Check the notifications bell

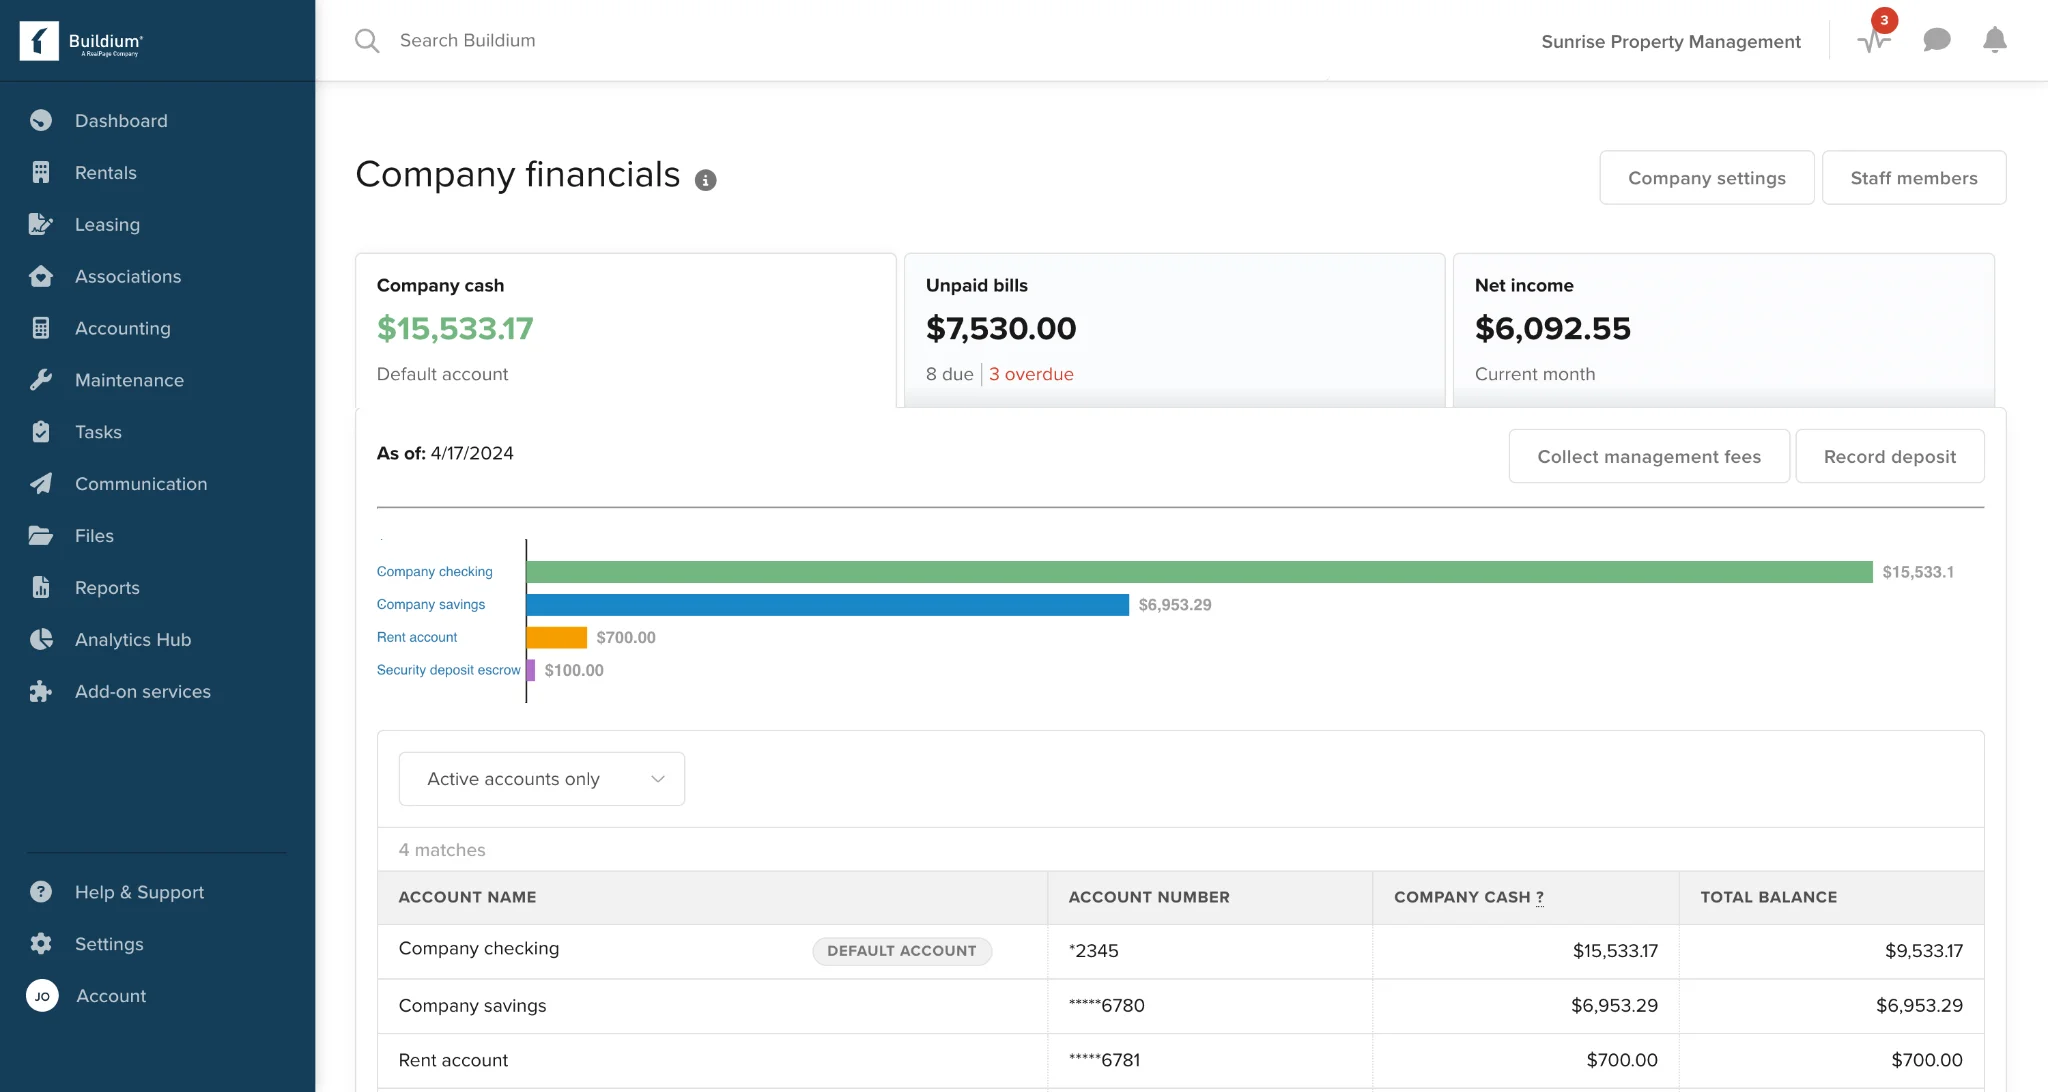click(x=1994, y=40)
